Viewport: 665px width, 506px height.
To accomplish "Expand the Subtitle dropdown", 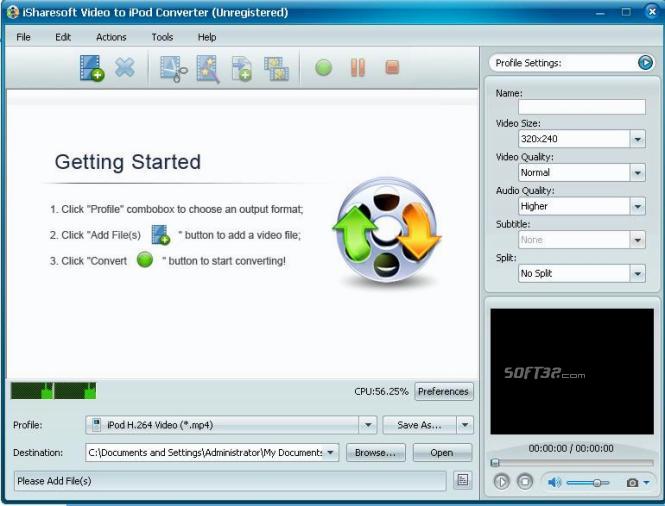I will [x=637, y=240].
